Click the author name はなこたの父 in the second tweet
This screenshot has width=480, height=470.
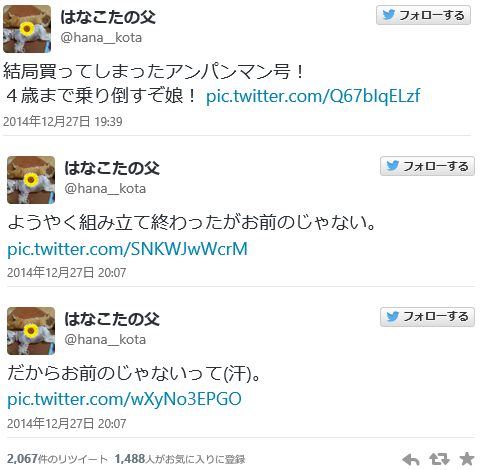point(112,168)
